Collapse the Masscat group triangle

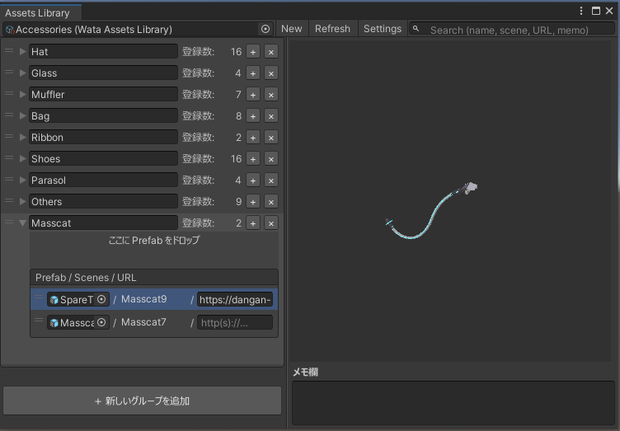tap(23, 223)
